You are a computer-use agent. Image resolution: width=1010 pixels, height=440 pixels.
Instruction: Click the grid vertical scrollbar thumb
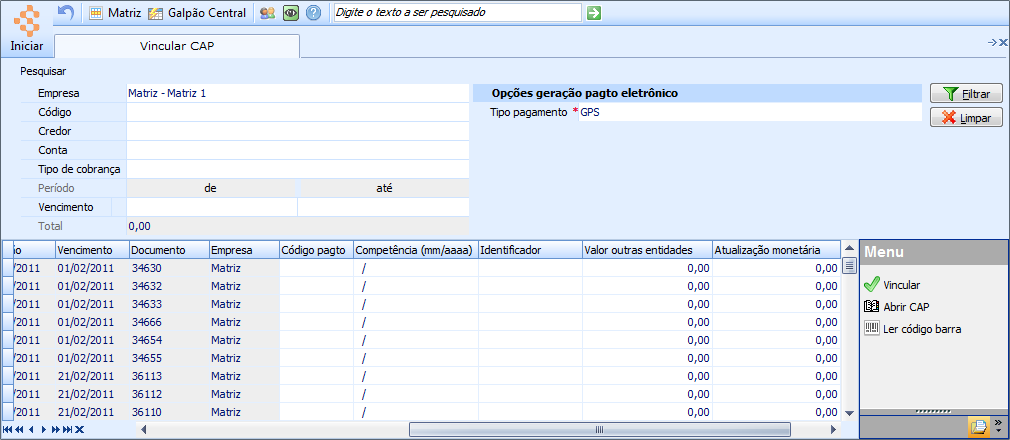tap(849, 265)
